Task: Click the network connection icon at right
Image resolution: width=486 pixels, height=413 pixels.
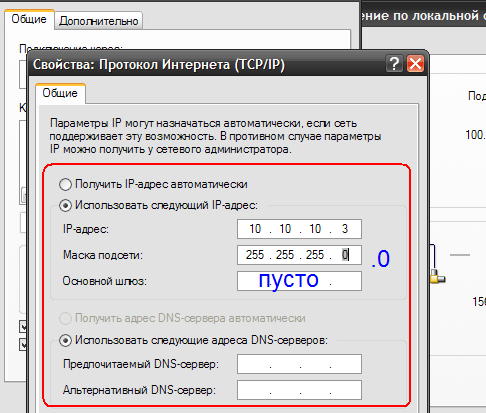Action: [437, 277]
